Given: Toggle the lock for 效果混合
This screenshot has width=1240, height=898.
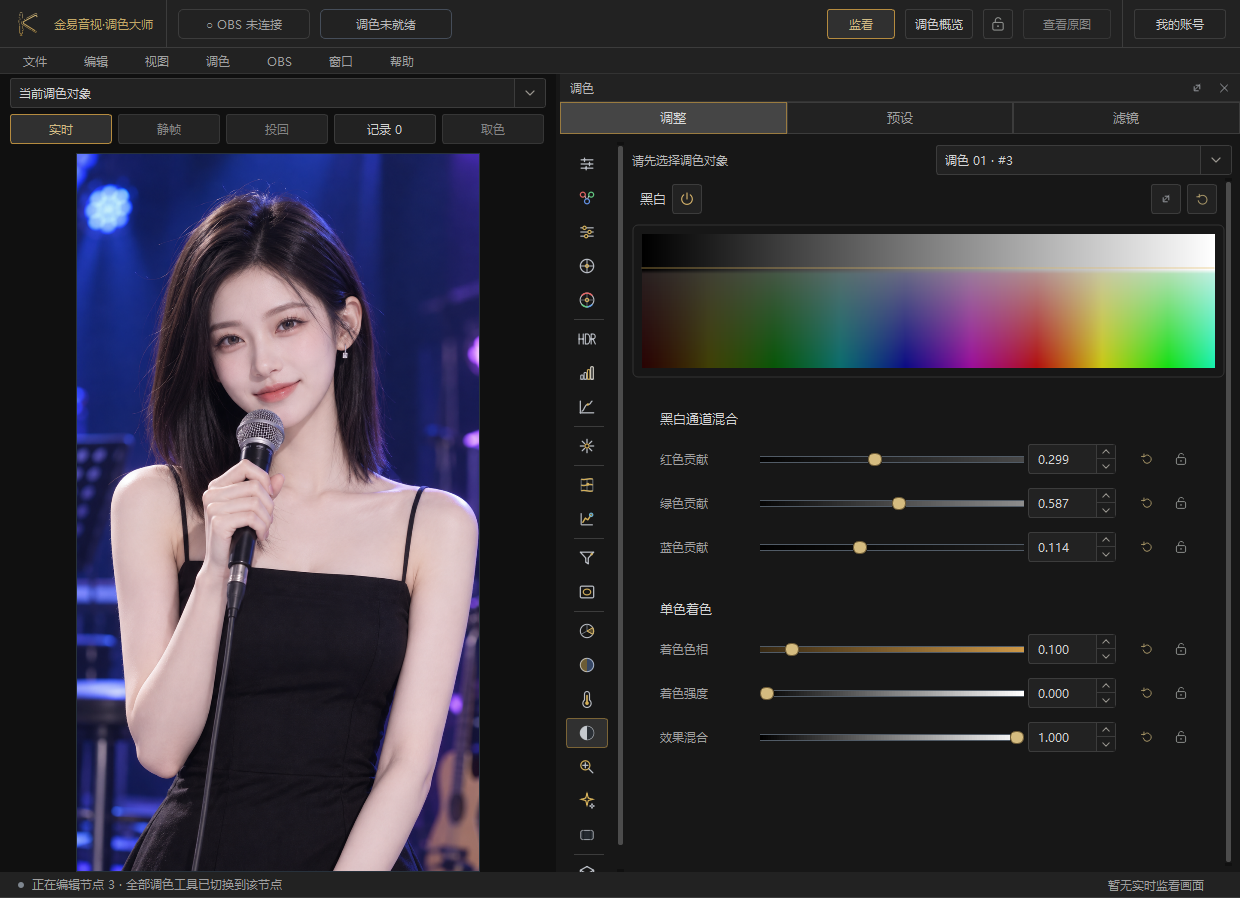Looking at the screenshot, I should (x=1181, y=738).
